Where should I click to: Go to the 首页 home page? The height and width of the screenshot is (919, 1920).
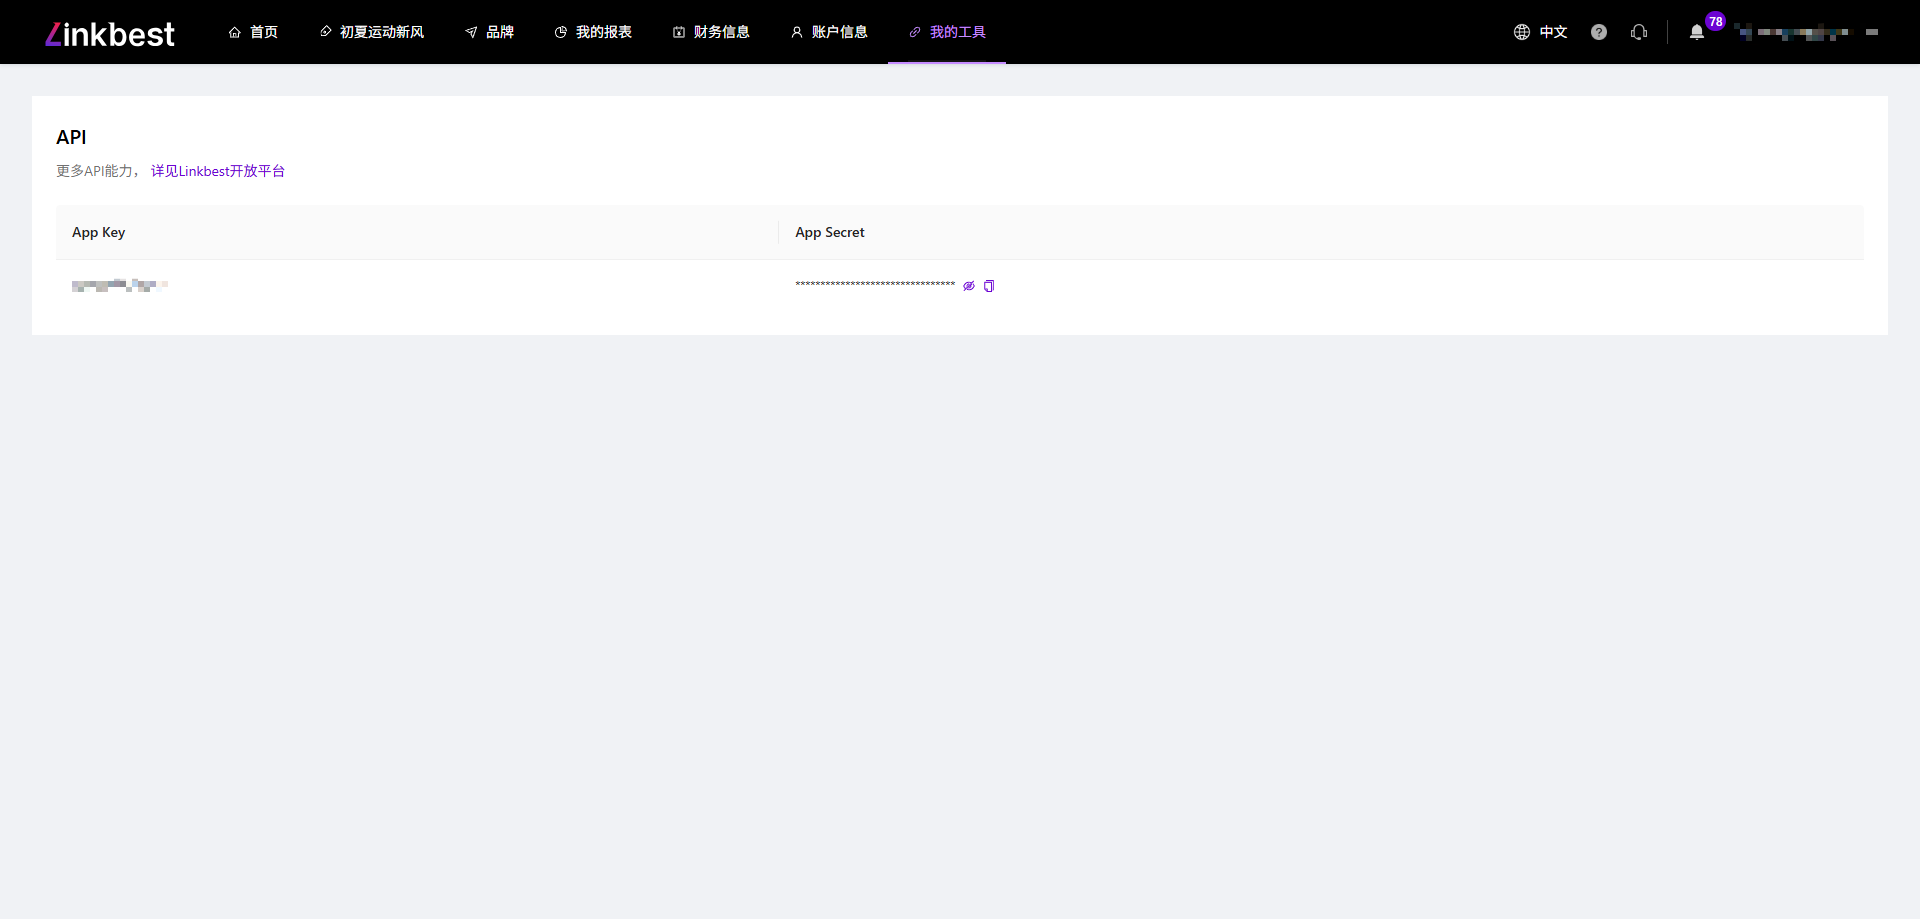point(253,32)
